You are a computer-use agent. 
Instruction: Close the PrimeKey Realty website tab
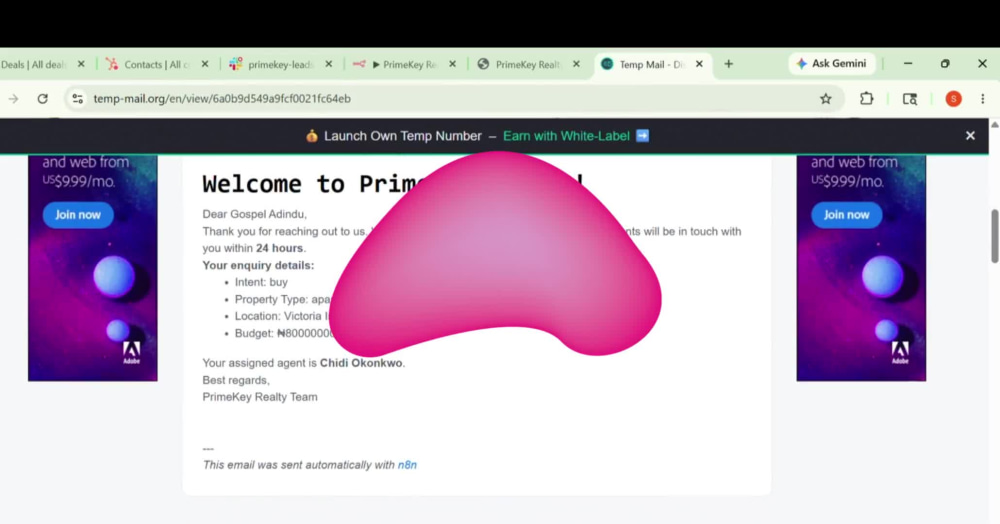[x=576, y=64]
